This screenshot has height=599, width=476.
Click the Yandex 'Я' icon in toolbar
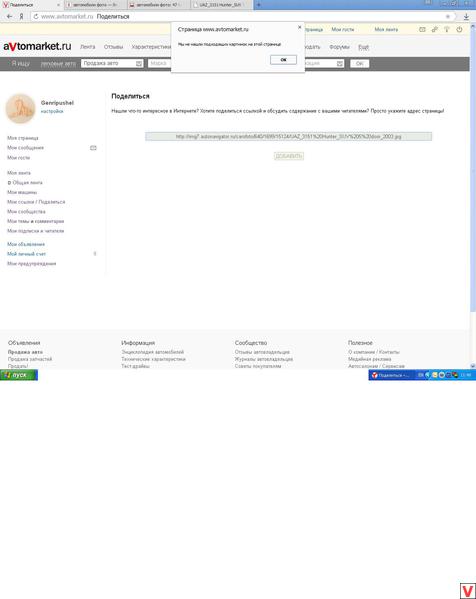(21, 16)
